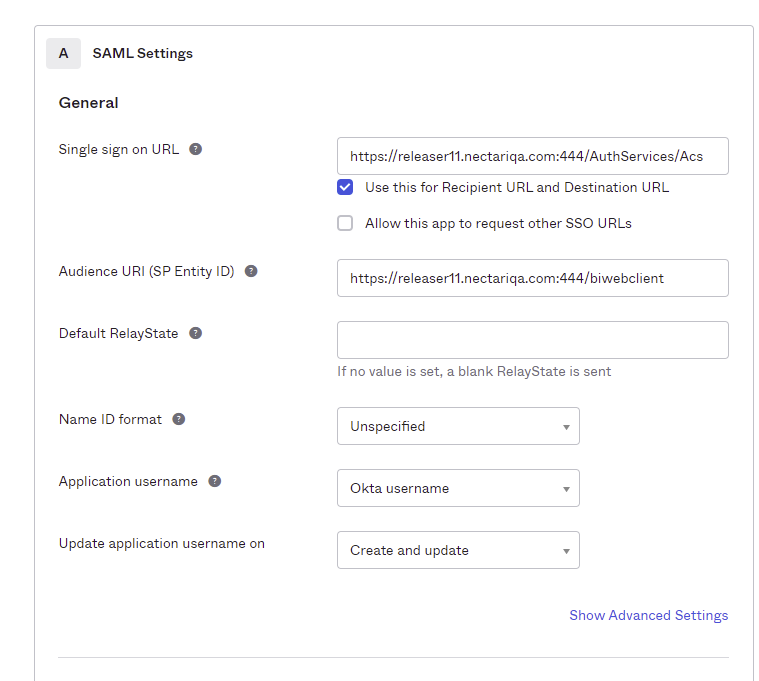Open the 'Update application username on' dropdown

coord(458,550)
